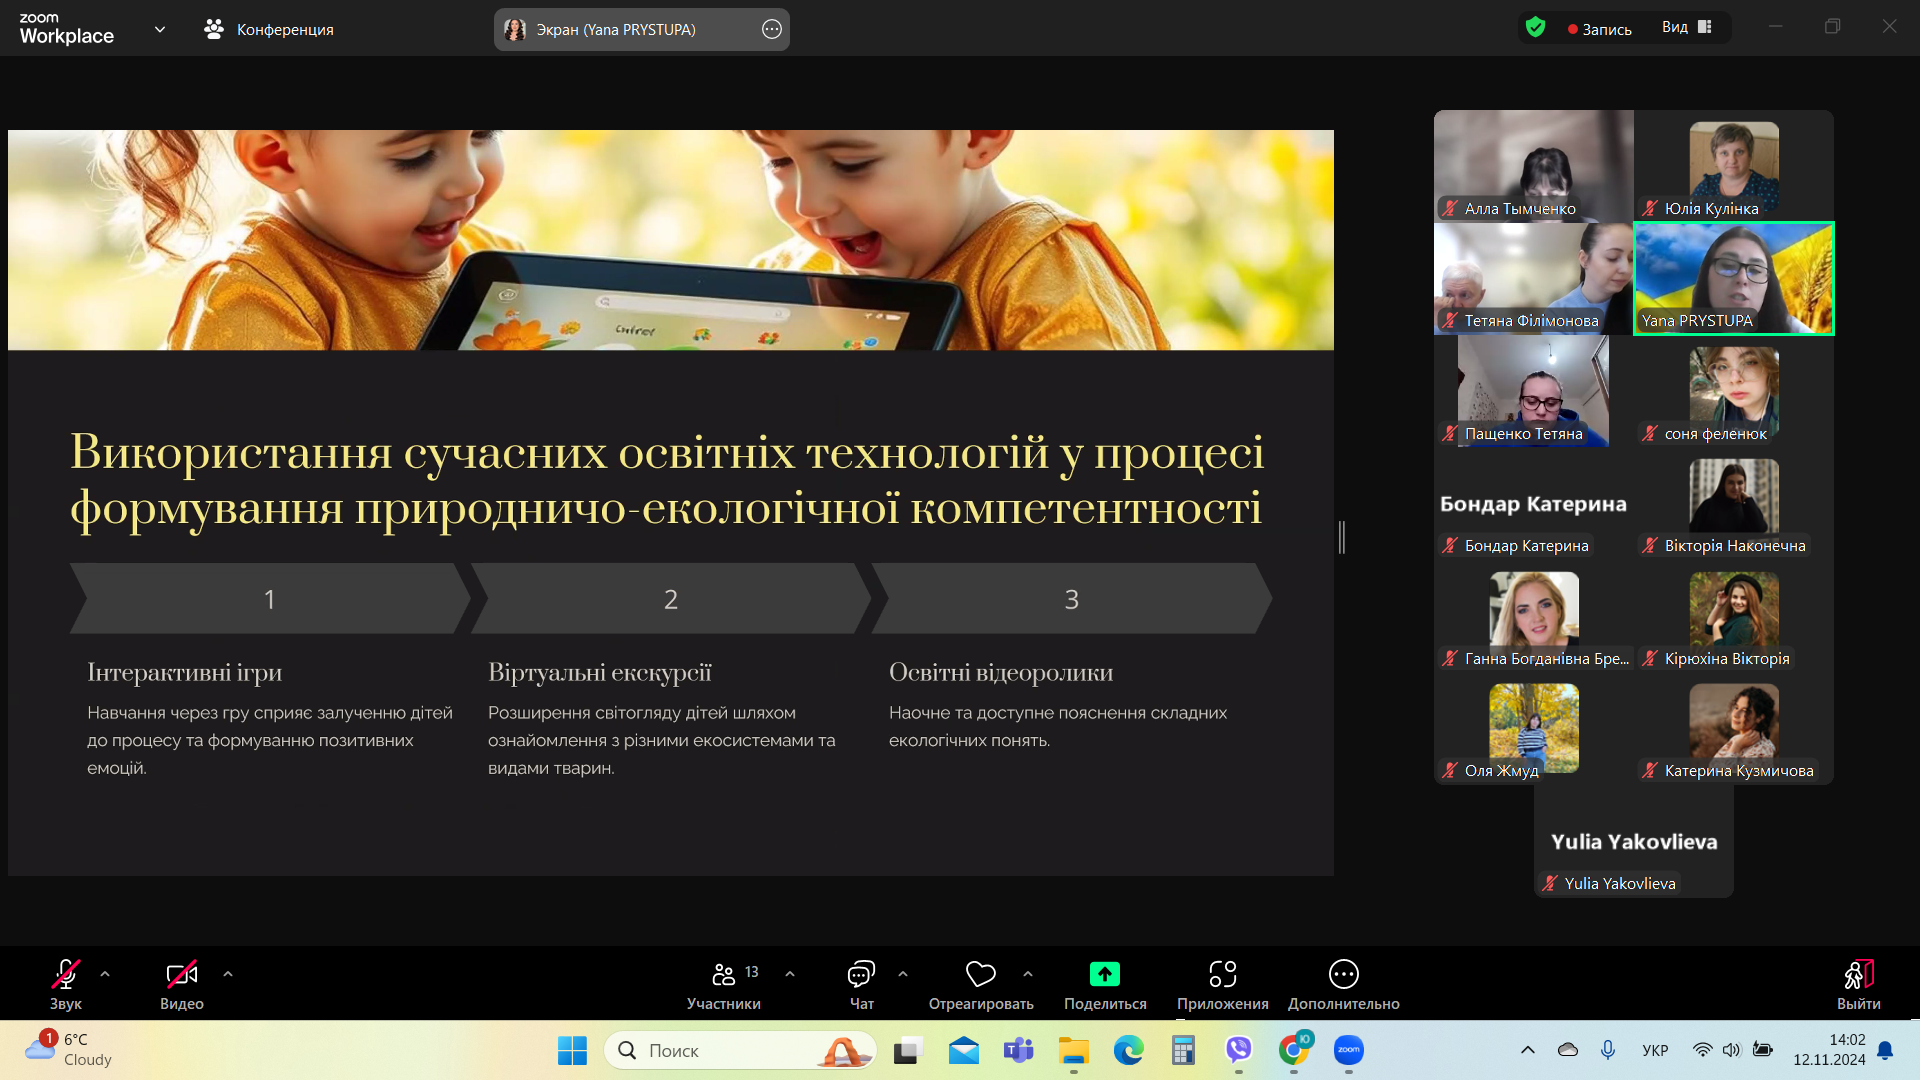Viewport: 1920px width, 1080px height.
Task: Select Yana PRYSTUPA active speaker thumbnail
Action: click(1734, 278)
